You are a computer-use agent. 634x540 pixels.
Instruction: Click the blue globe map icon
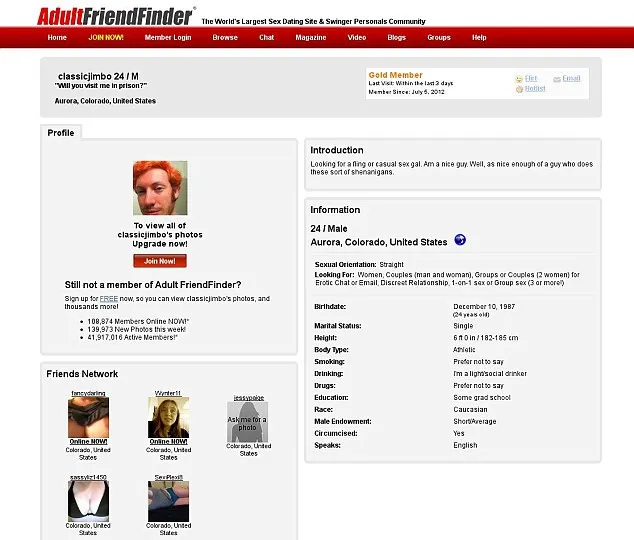pyautogui.click(x=460, y=240)
